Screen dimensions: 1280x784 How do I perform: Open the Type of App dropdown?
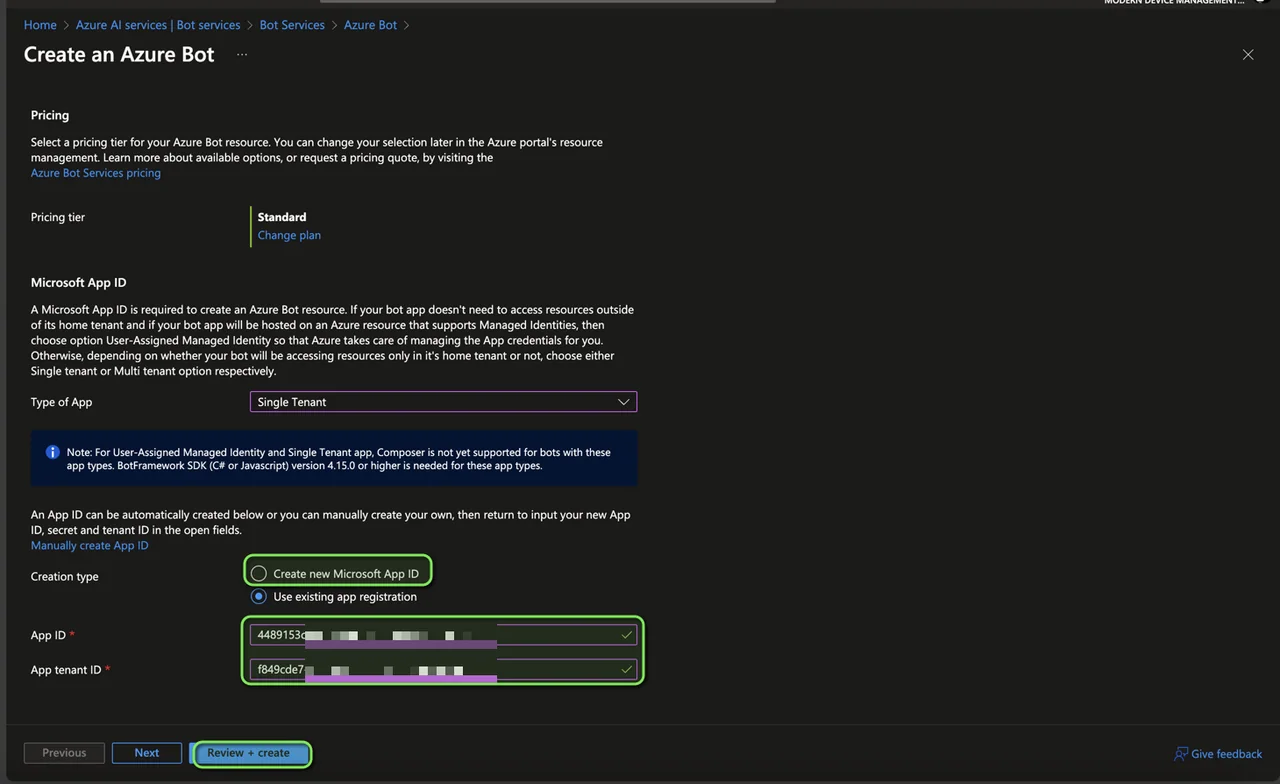pos(443,402)
